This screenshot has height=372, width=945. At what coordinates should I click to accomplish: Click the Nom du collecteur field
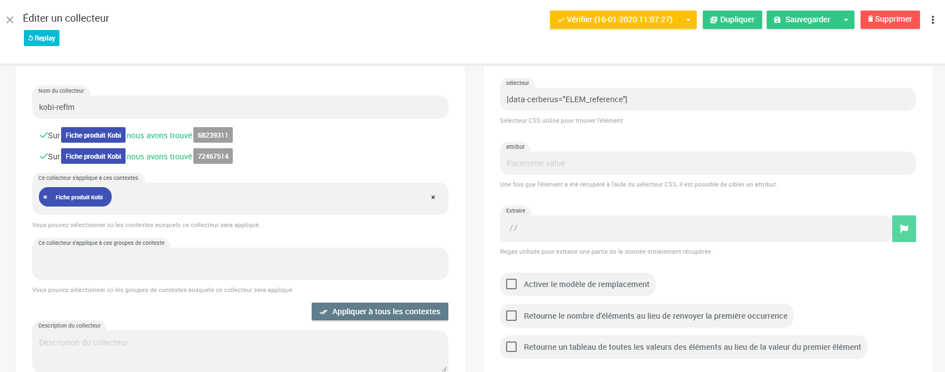pos(240,107)
